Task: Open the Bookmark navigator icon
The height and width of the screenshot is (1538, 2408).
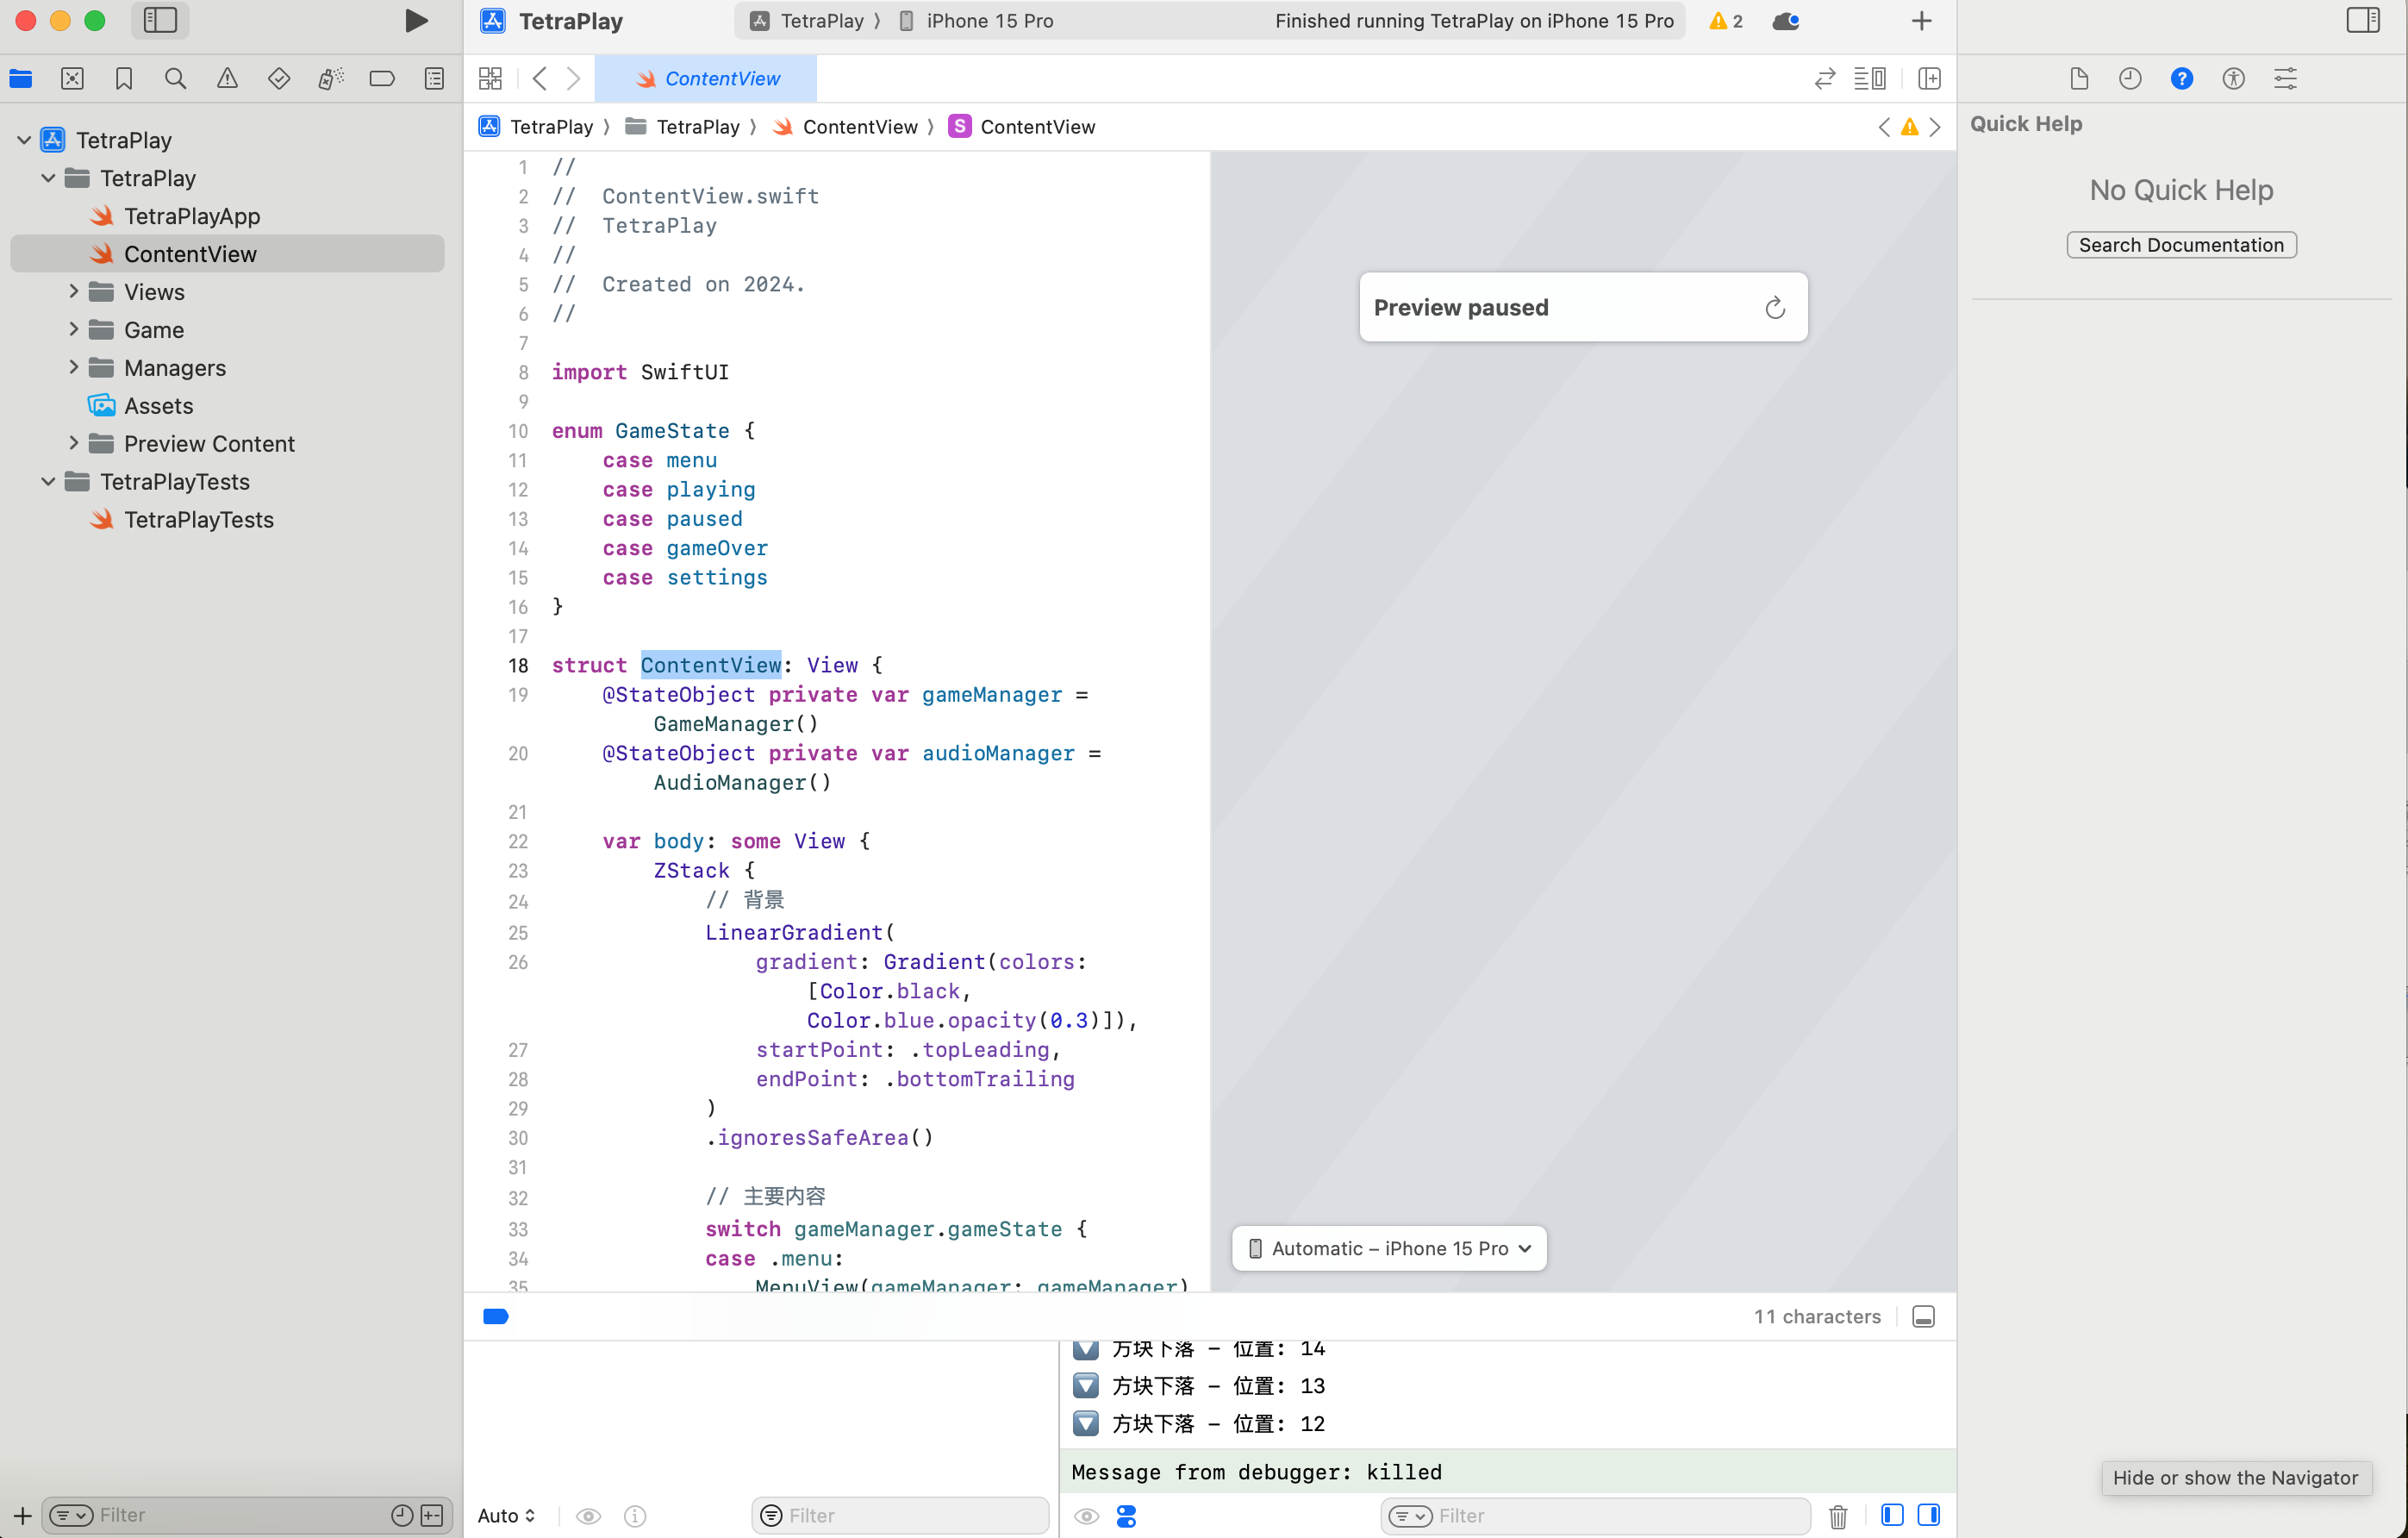Action: tap(124, 79)
